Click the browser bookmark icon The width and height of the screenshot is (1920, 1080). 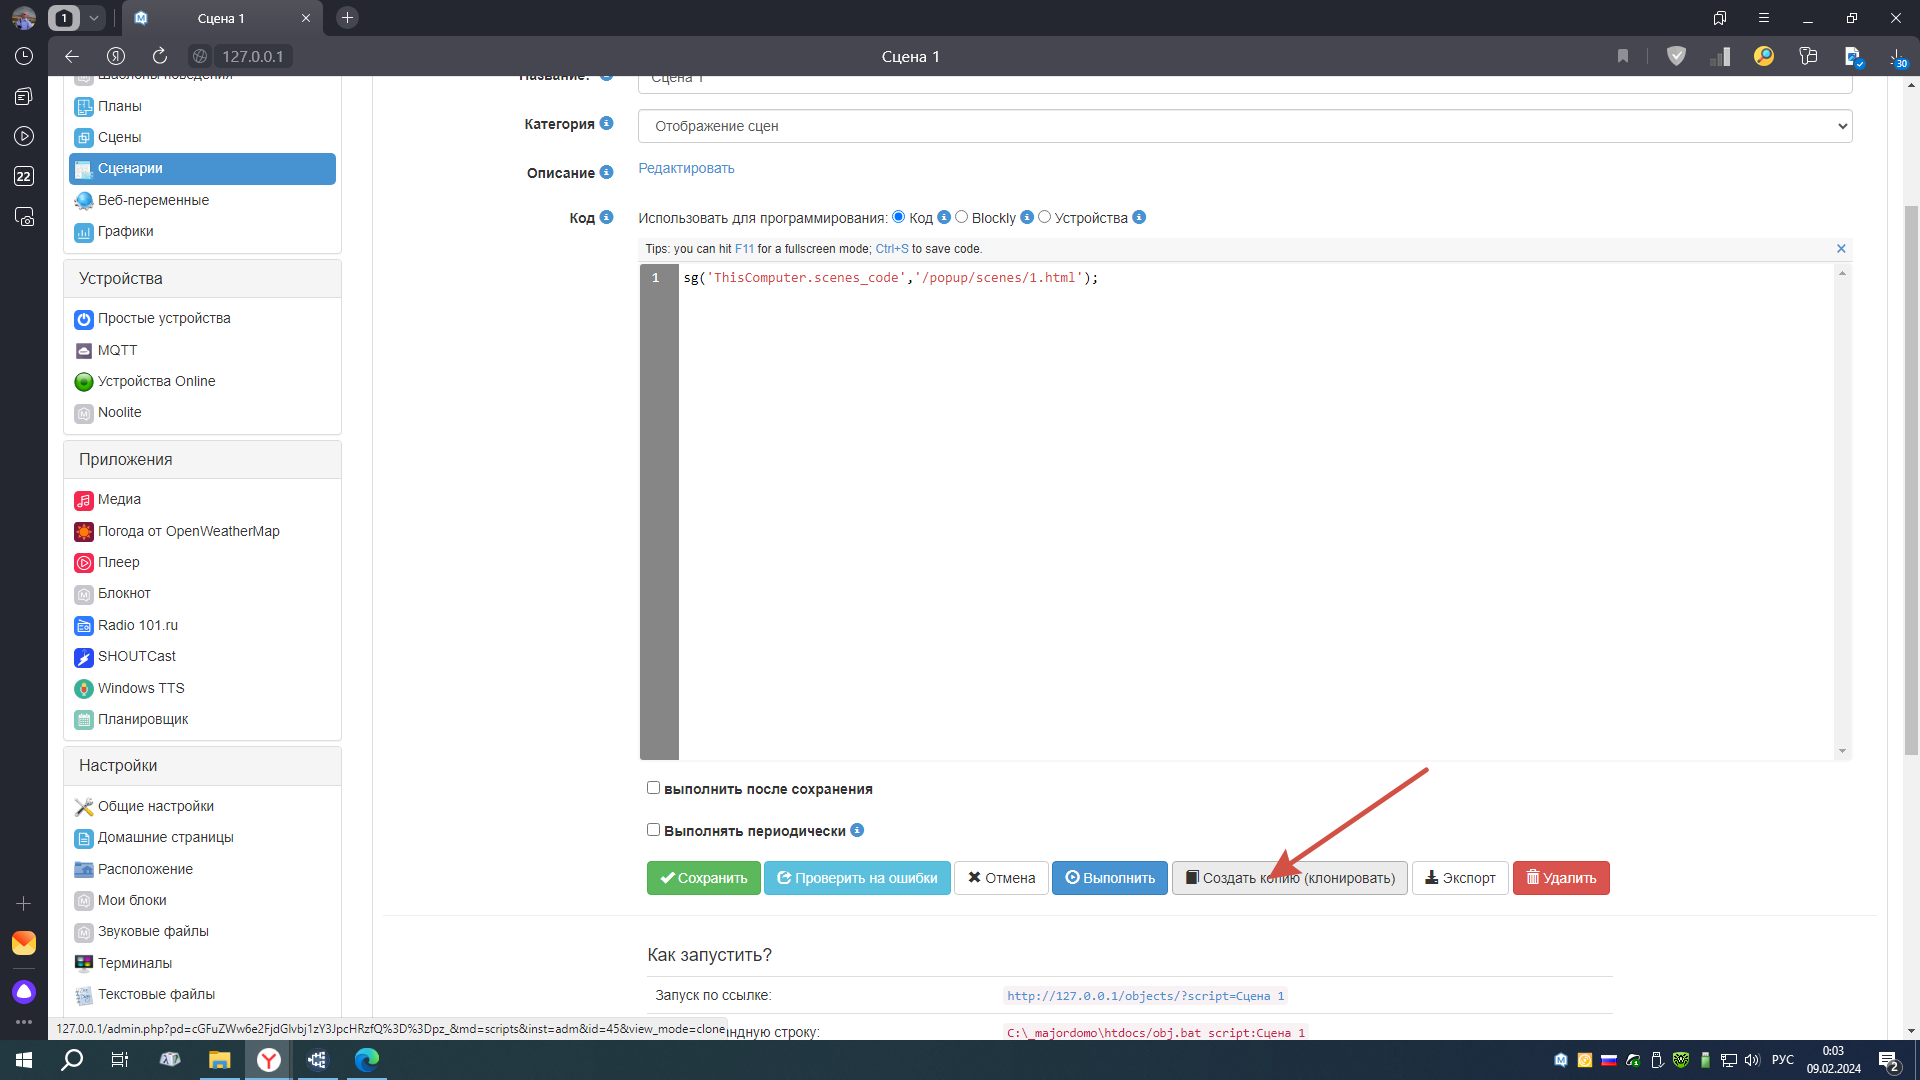1623,56
